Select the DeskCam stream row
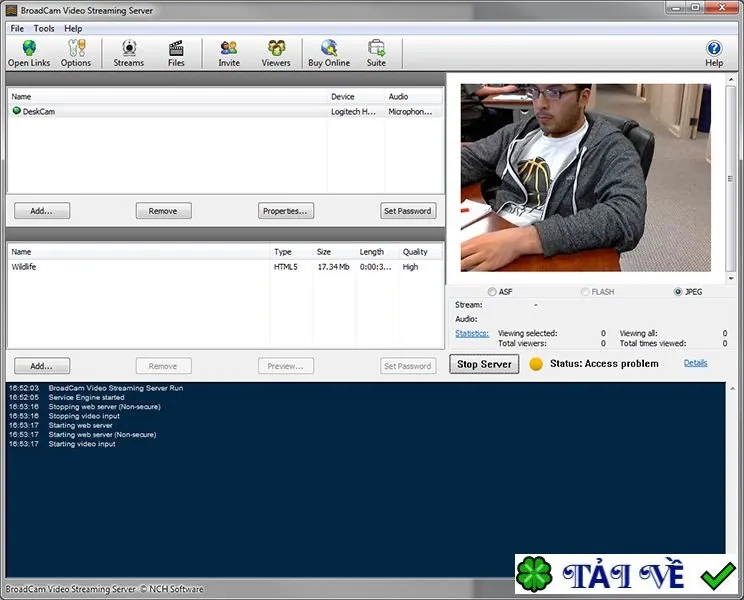744x600 pixels. (225, 111)
